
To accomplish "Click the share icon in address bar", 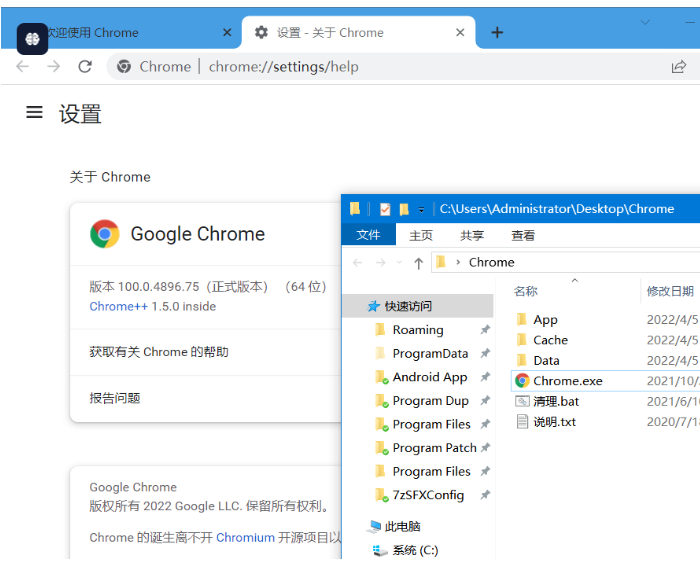I will pyautogui.click(x=679, y=67).
